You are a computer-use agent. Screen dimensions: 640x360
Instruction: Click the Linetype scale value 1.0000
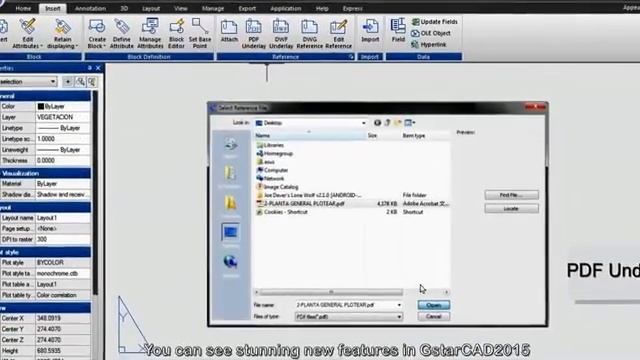point(63,139)
